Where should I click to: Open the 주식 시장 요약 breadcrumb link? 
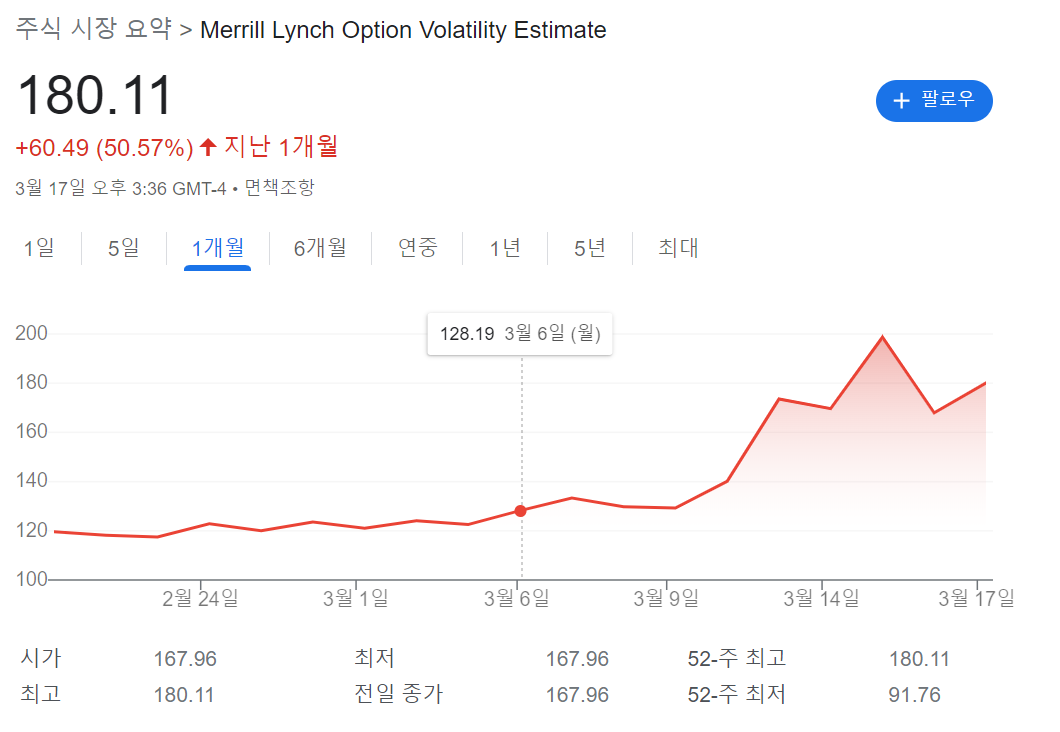coord(94,29)
